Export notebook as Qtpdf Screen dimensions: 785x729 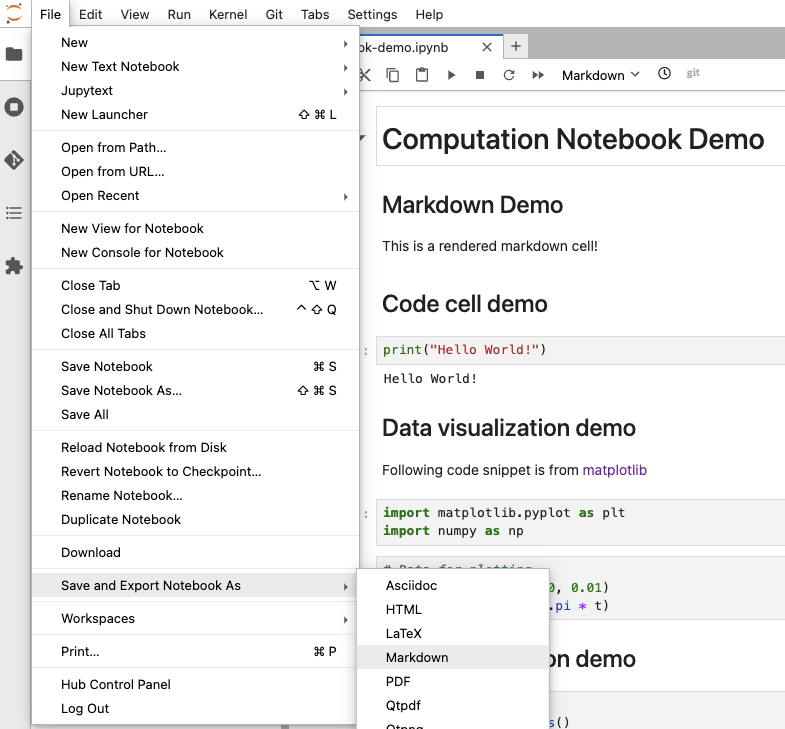(x=453, y=706)
